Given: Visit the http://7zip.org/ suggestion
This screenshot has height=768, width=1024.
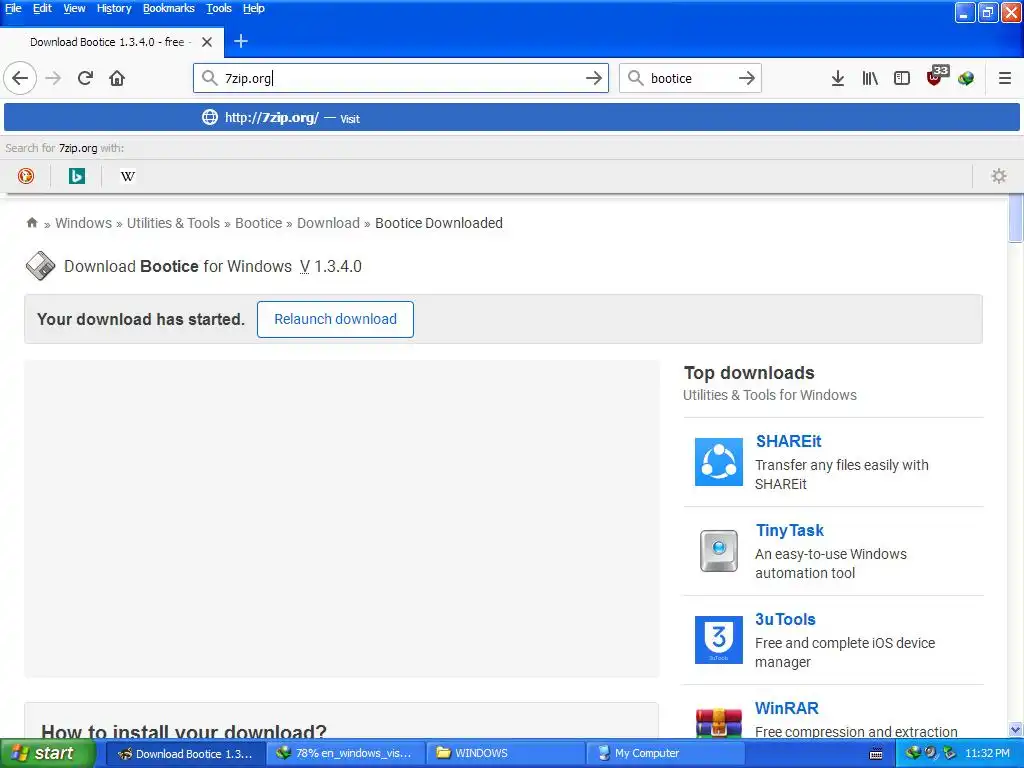Looking at the screenshot, I should pos(511,118).
